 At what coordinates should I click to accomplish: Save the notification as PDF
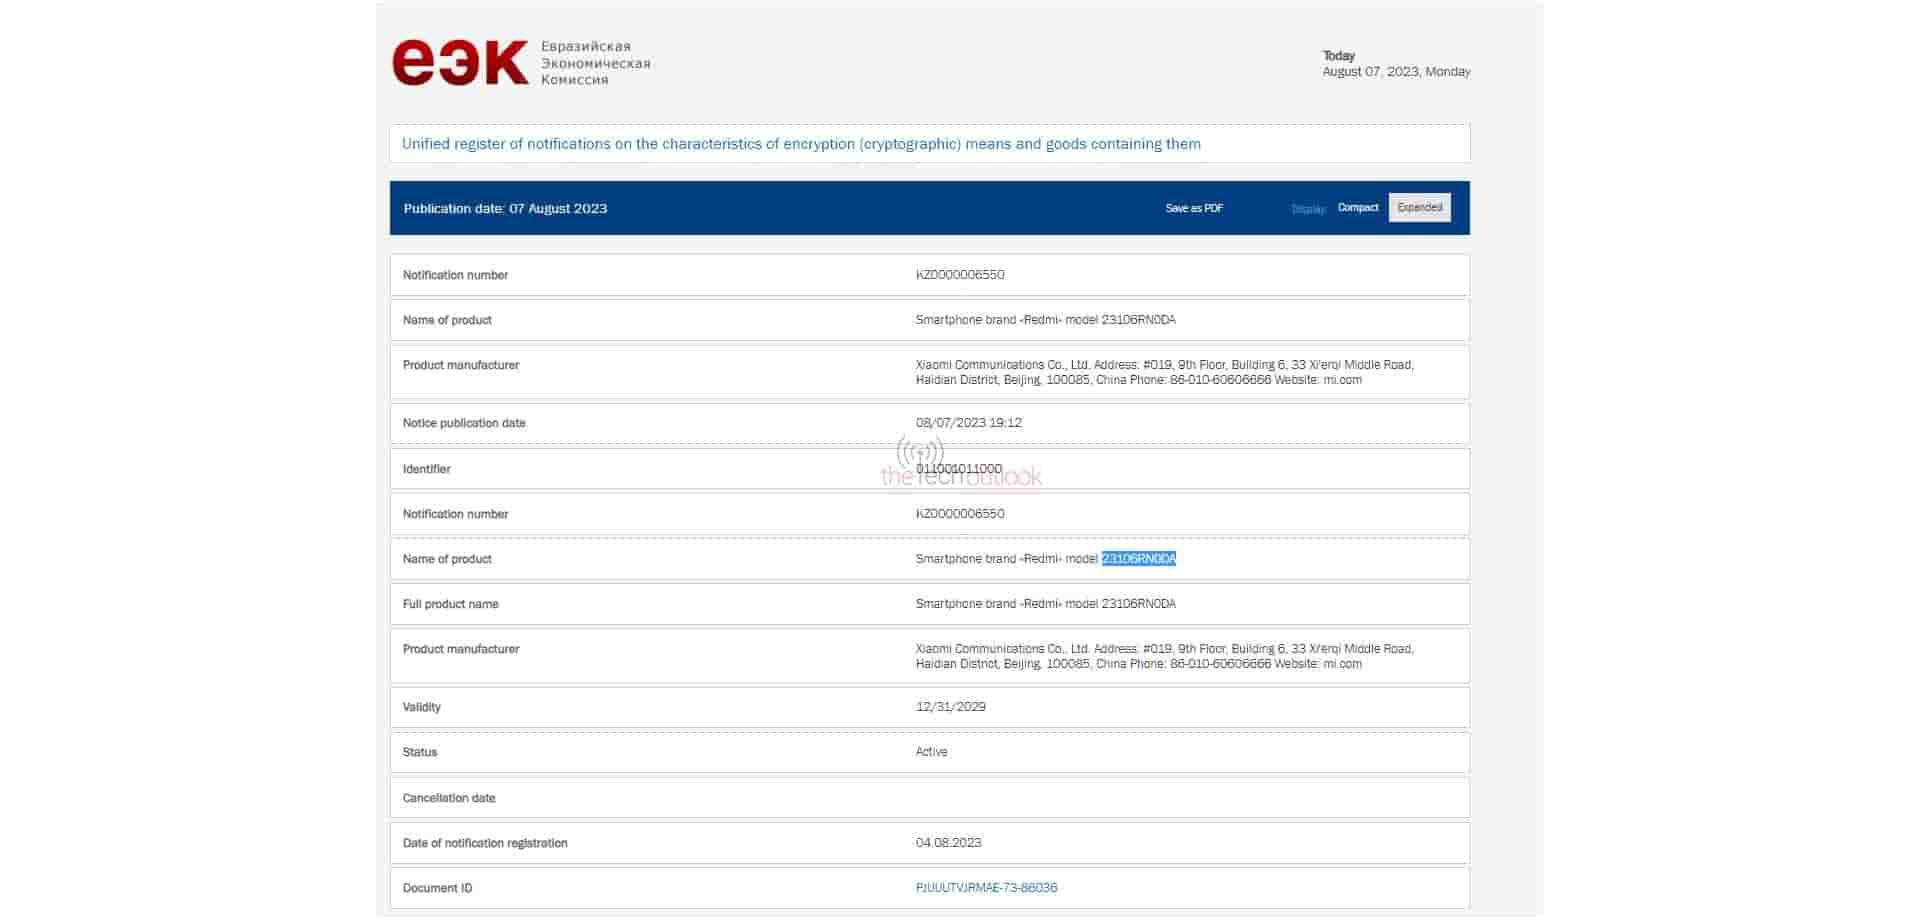(x=1193, y=208)
